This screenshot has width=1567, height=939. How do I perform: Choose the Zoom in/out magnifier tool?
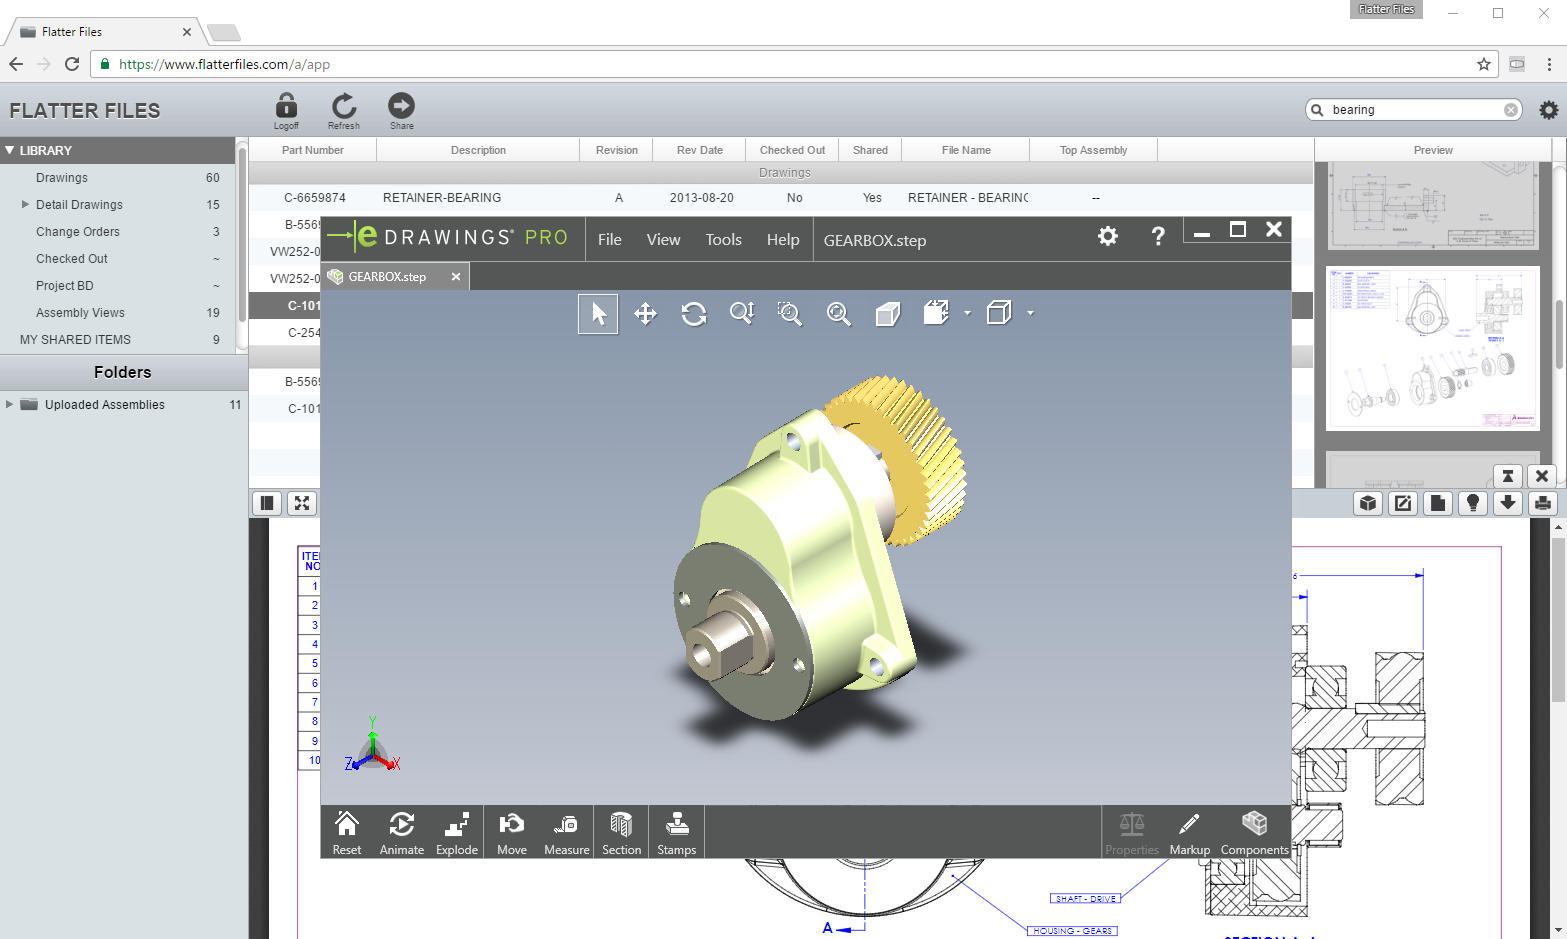click(742, 314)
